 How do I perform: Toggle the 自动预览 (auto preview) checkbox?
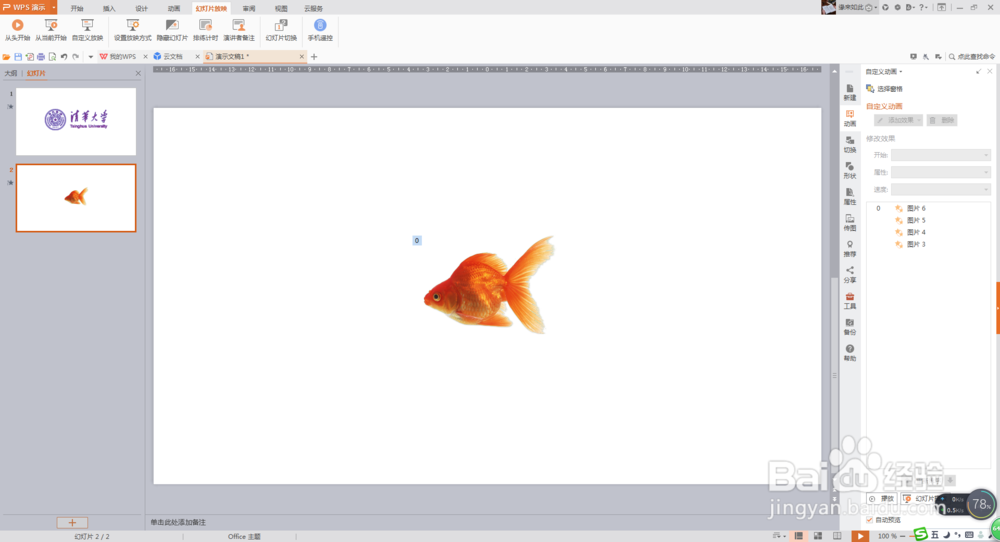point(870,520)
